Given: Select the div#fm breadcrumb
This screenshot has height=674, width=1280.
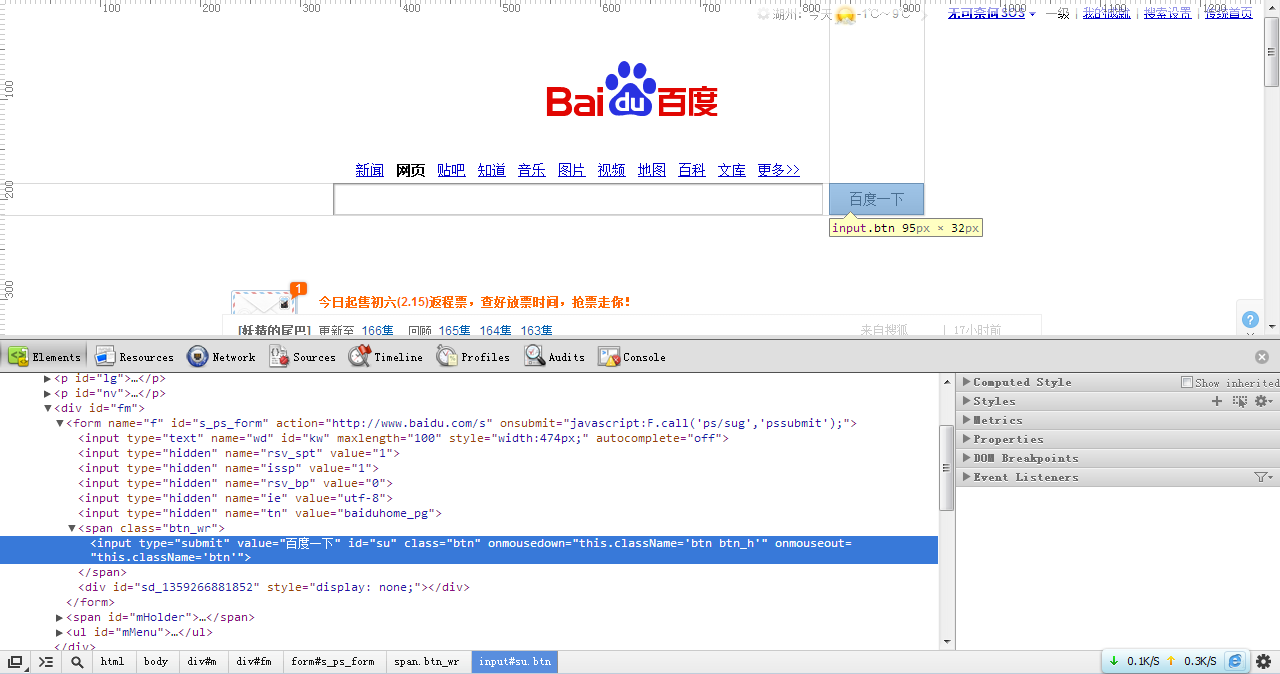Looking at the screenshot, I should click(x=254, y=662).
